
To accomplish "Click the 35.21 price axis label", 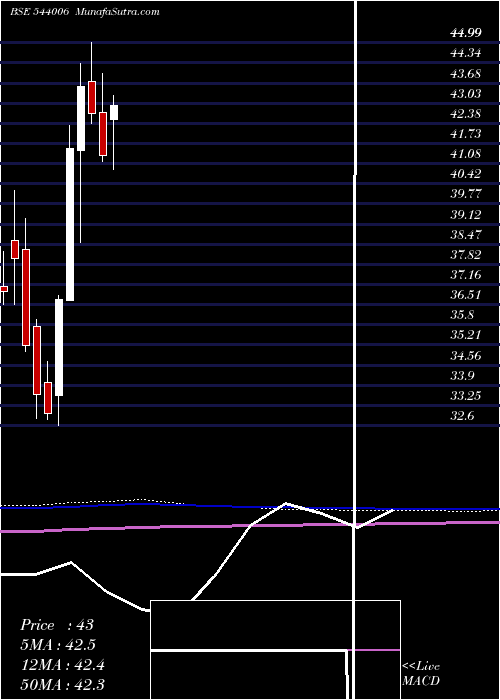I will click(466, 335).
